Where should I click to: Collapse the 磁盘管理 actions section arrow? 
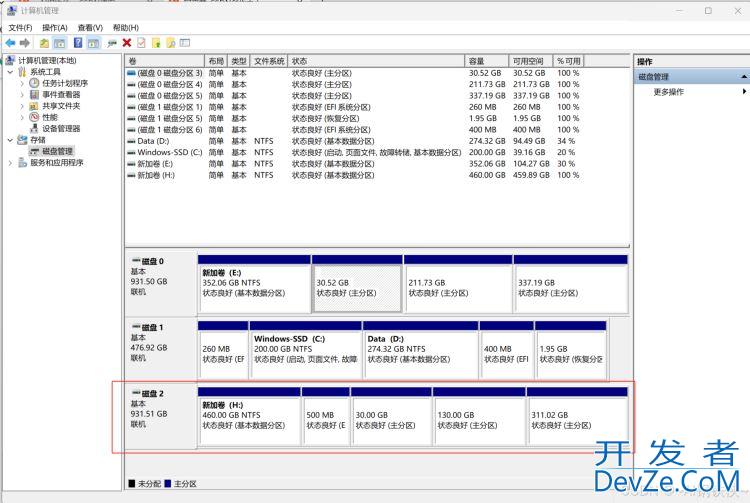coord(743,77)
